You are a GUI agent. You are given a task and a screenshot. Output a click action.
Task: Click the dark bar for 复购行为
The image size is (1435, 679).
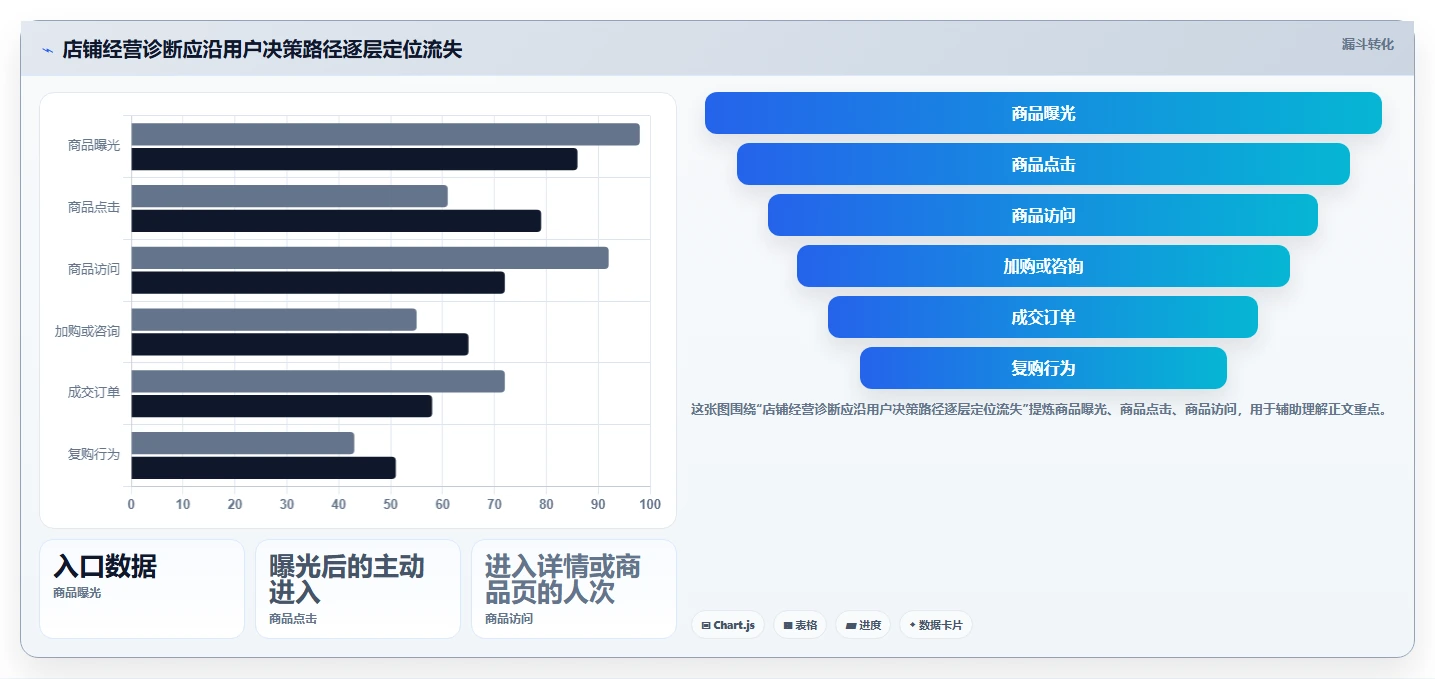pos(263,468)
